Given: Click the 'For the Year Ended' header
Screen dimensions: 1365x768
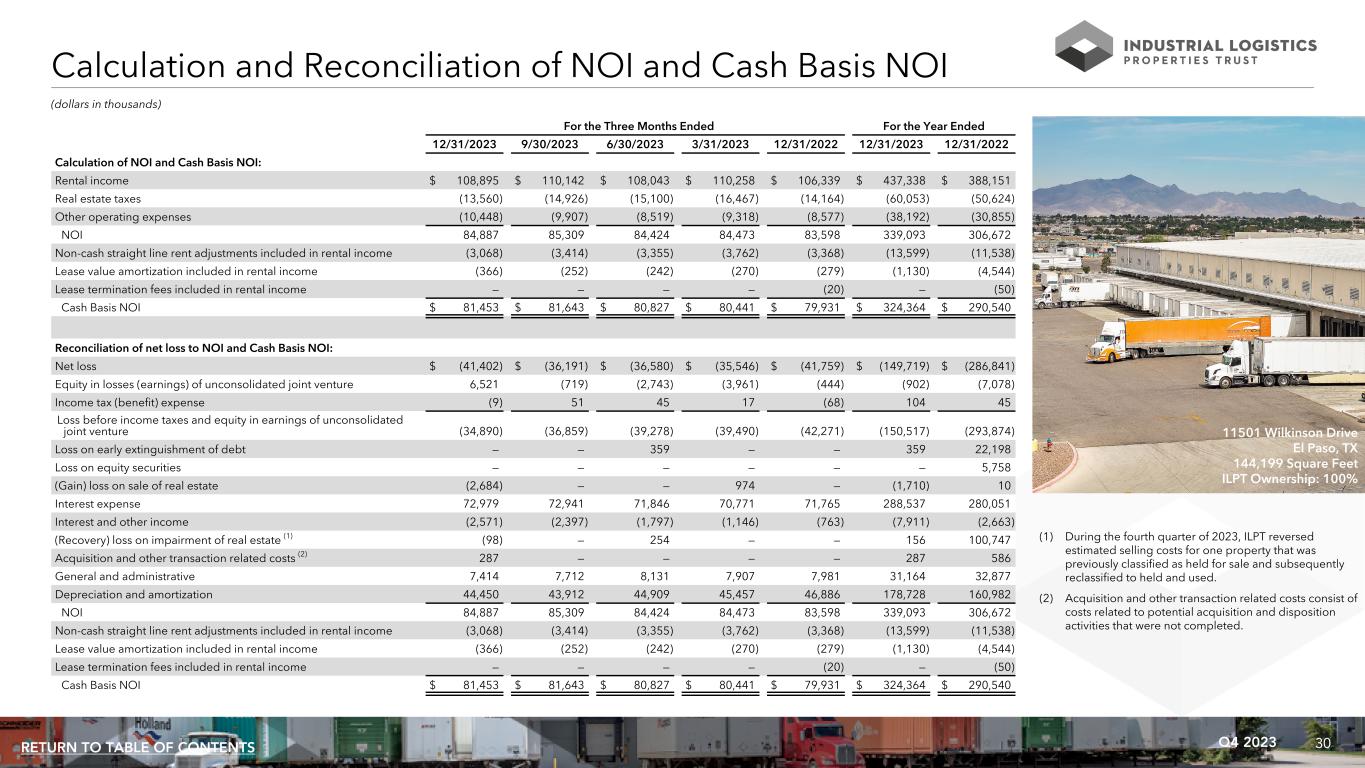Looking at the screenshot, I should [935, 126].
